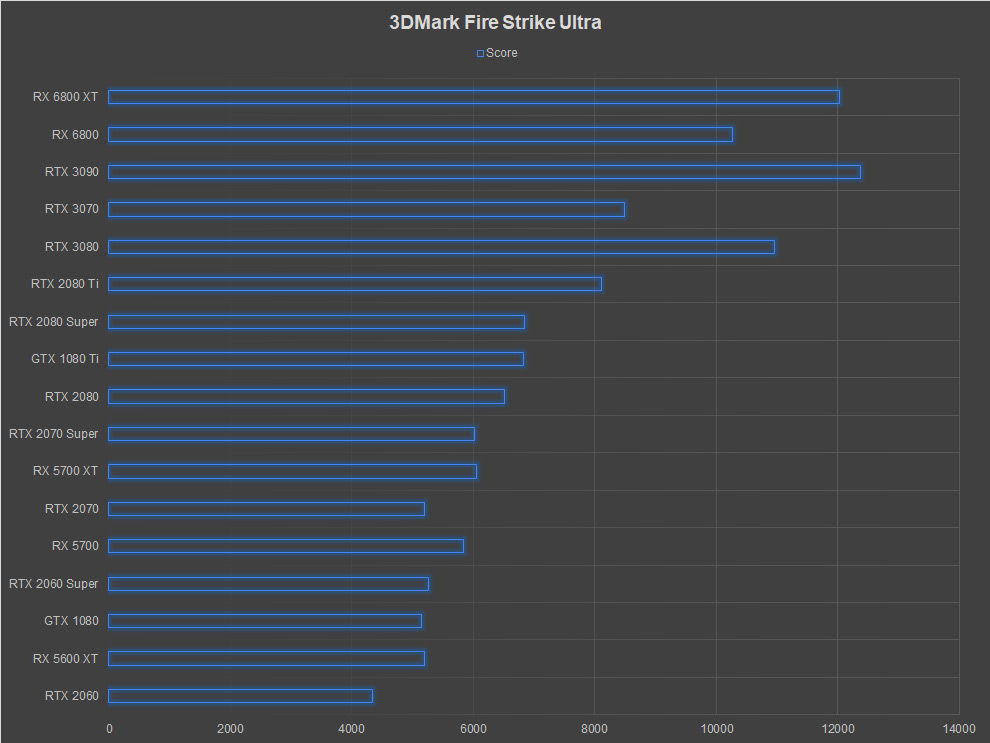
Task: Click the RX 6800 score bar
Action: (x=420, y=134)
